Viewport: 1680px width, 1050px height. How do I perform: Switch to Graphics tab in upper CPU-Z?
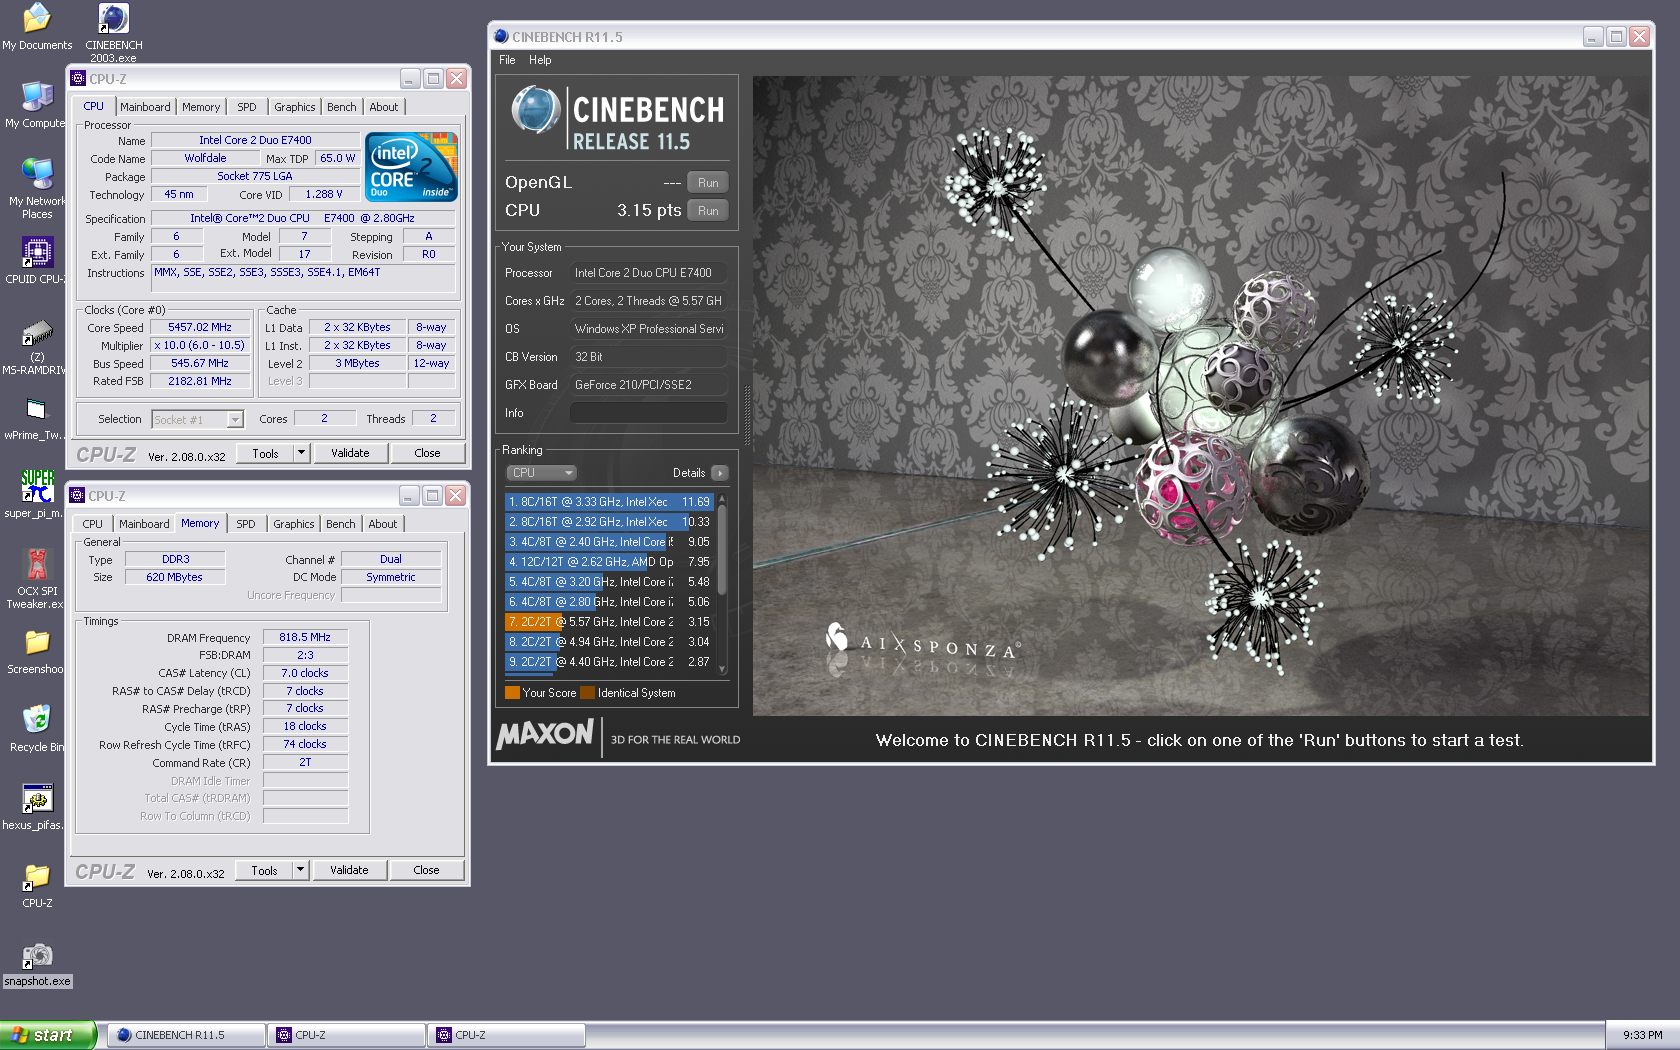tap(295, 107)
